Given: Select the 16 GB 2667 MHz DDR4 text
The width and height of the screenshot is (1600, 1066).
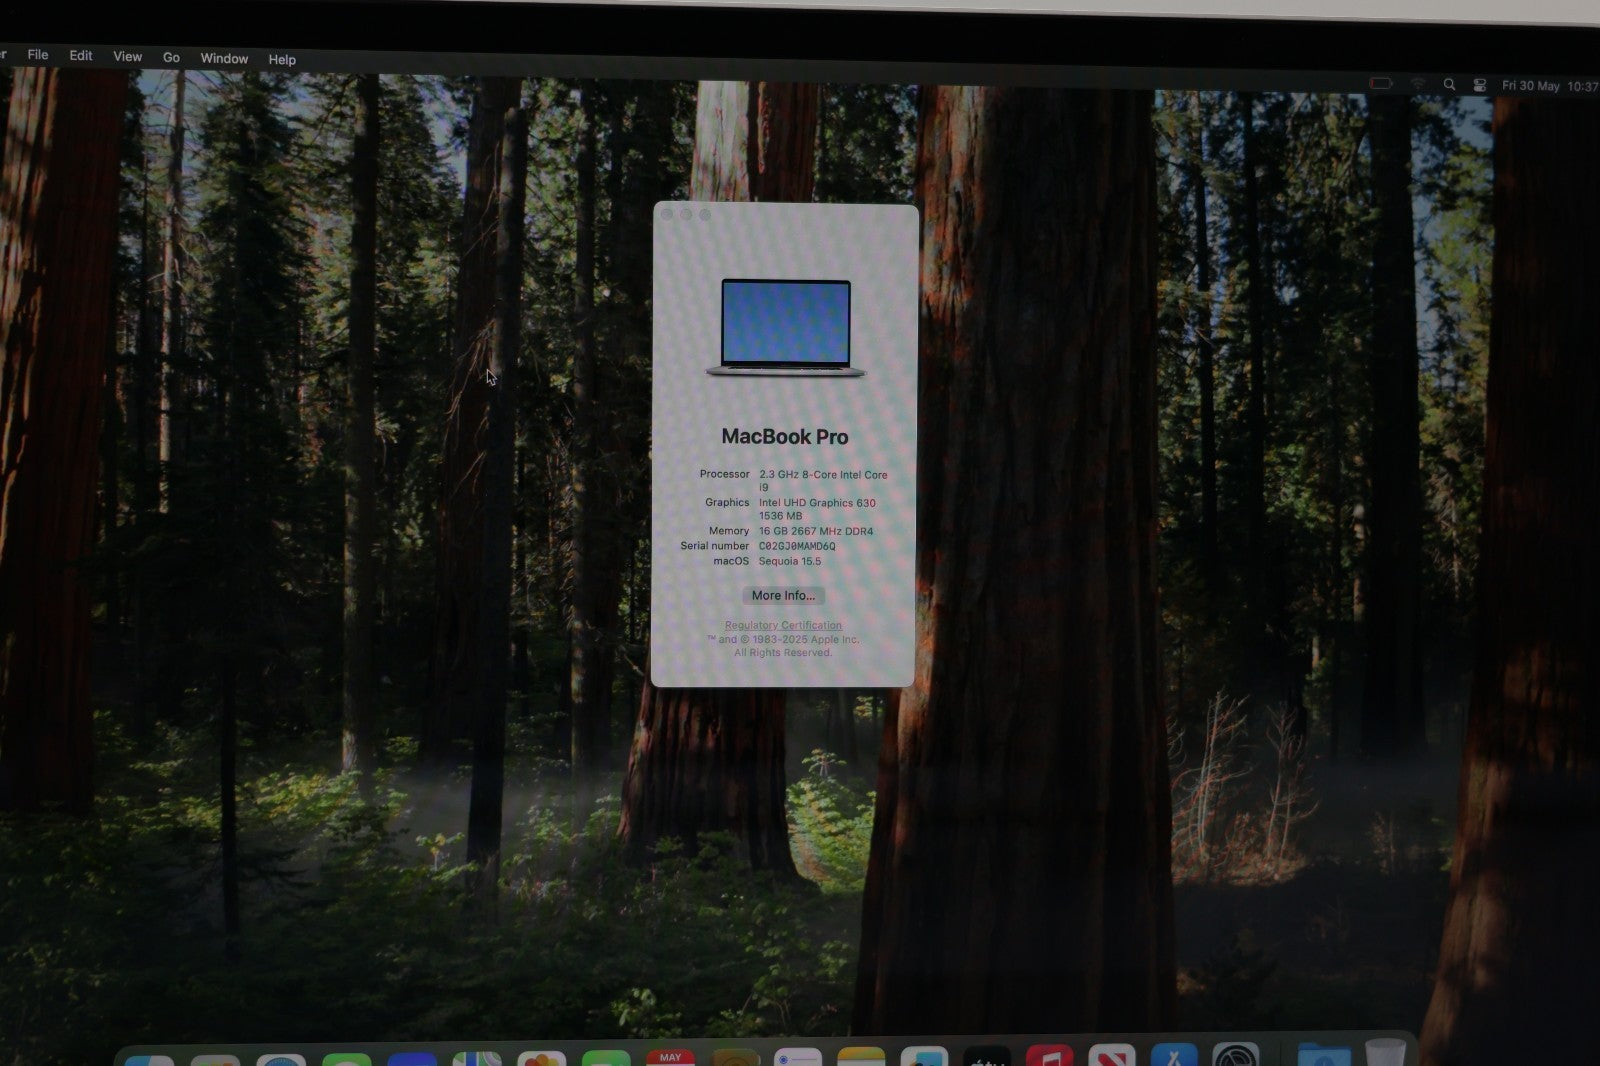Looking at the screenshot, I should pos(816,531).
